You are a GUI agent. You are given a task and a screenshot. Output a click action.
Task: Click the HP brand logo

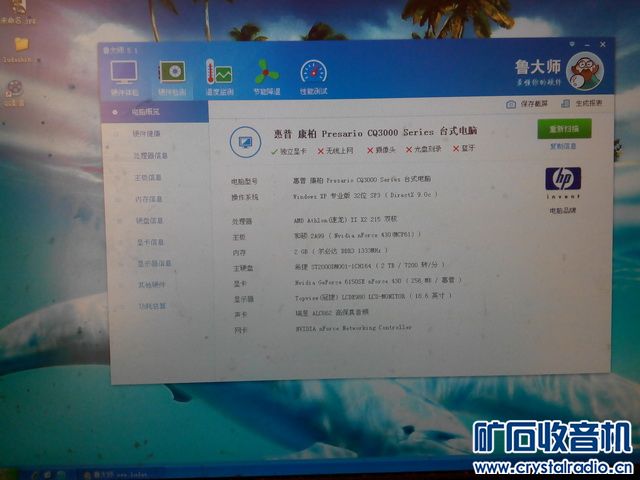(x=563, y=179)
